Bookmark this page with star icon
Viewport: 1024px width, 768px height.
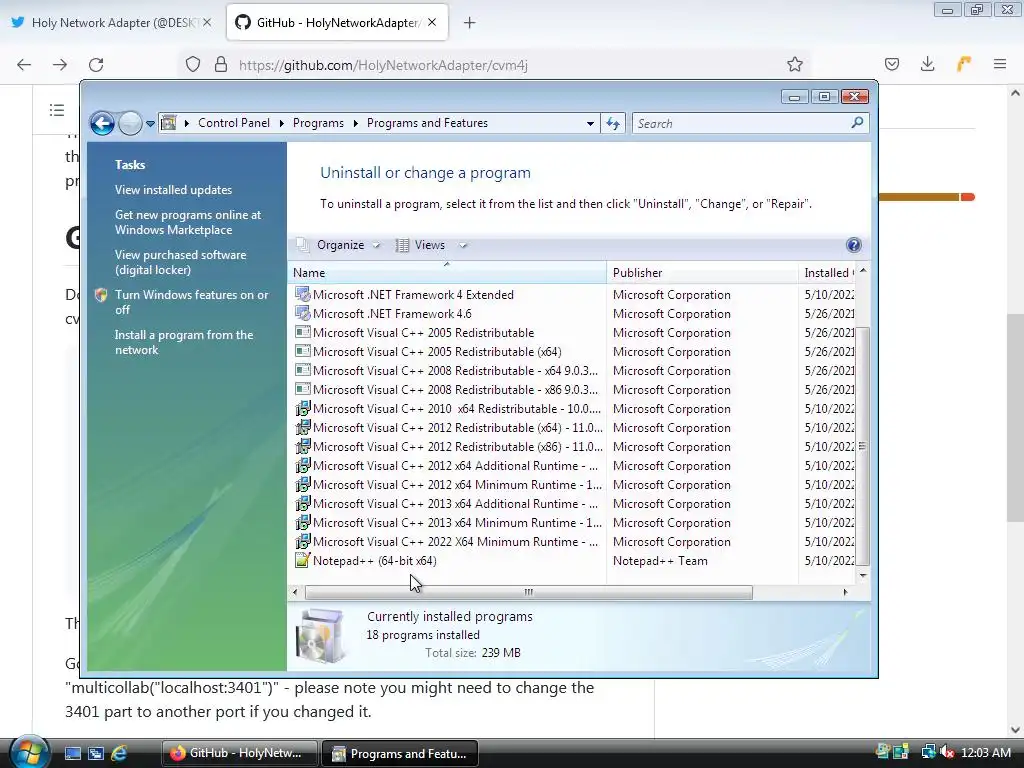coord(794,64)
